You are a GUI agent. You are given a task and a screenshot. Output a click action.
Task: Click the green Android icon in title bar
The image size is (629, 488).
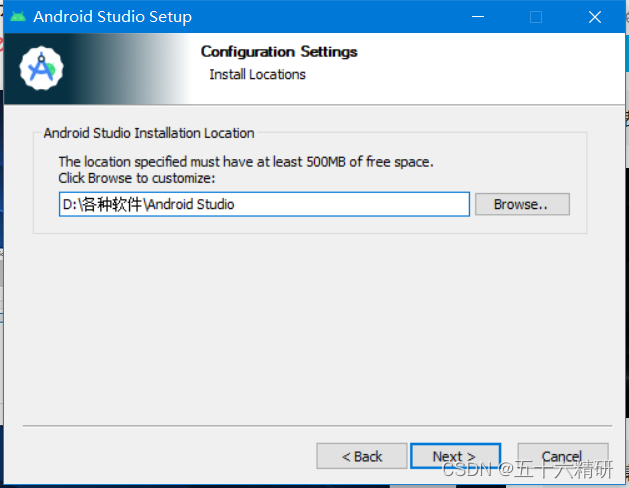click(x=18, y=17)
